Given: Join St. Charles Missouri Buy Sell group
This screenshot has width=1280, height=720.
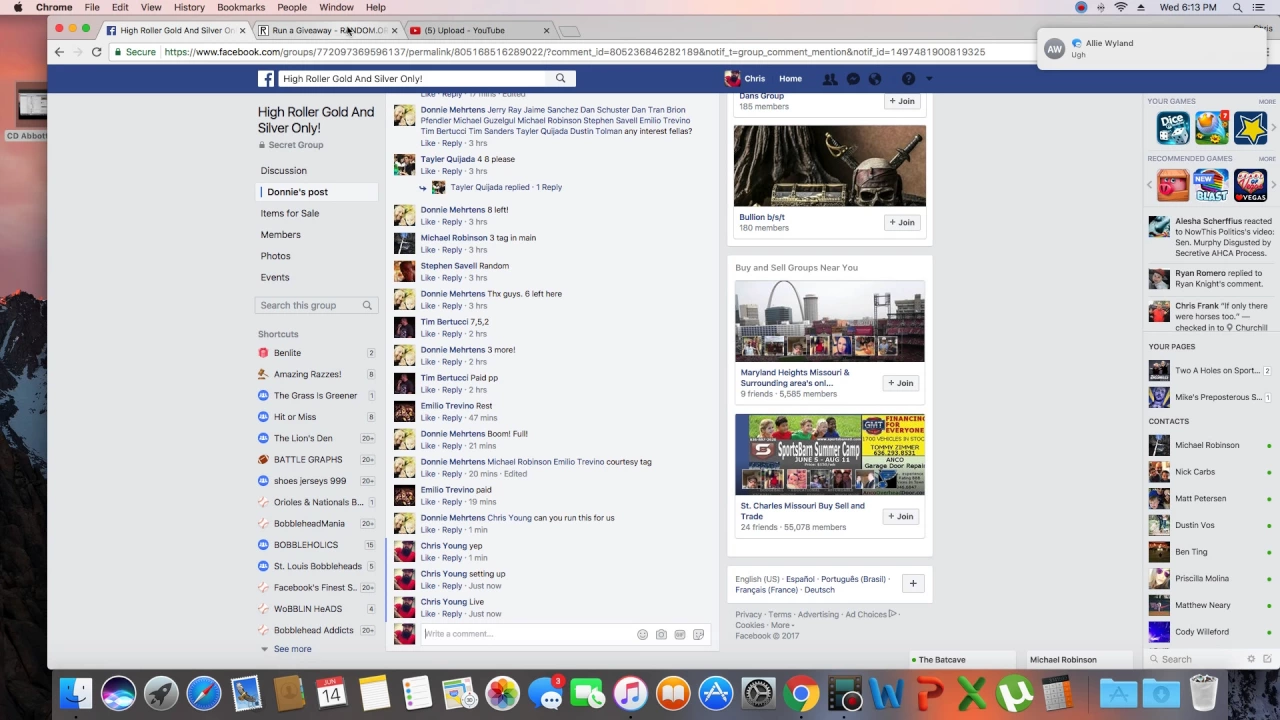Looking at the screenshot, I should click(900, 516).
